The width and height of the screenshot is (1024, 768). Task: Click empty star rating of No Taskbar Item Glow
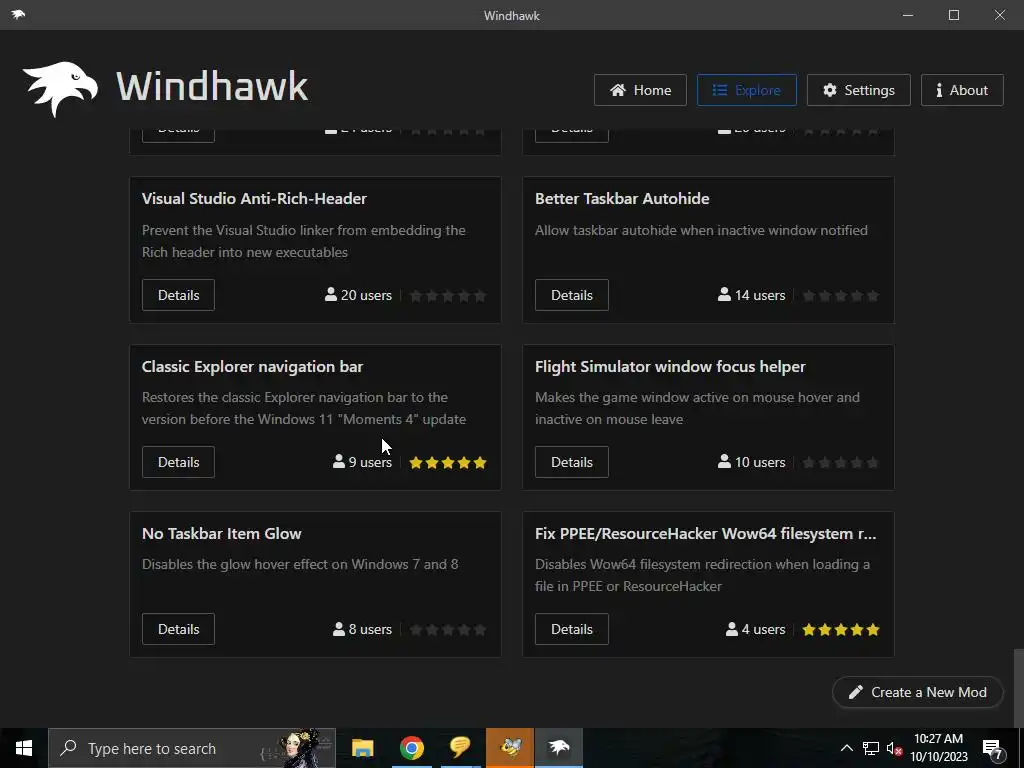(448, 630)
